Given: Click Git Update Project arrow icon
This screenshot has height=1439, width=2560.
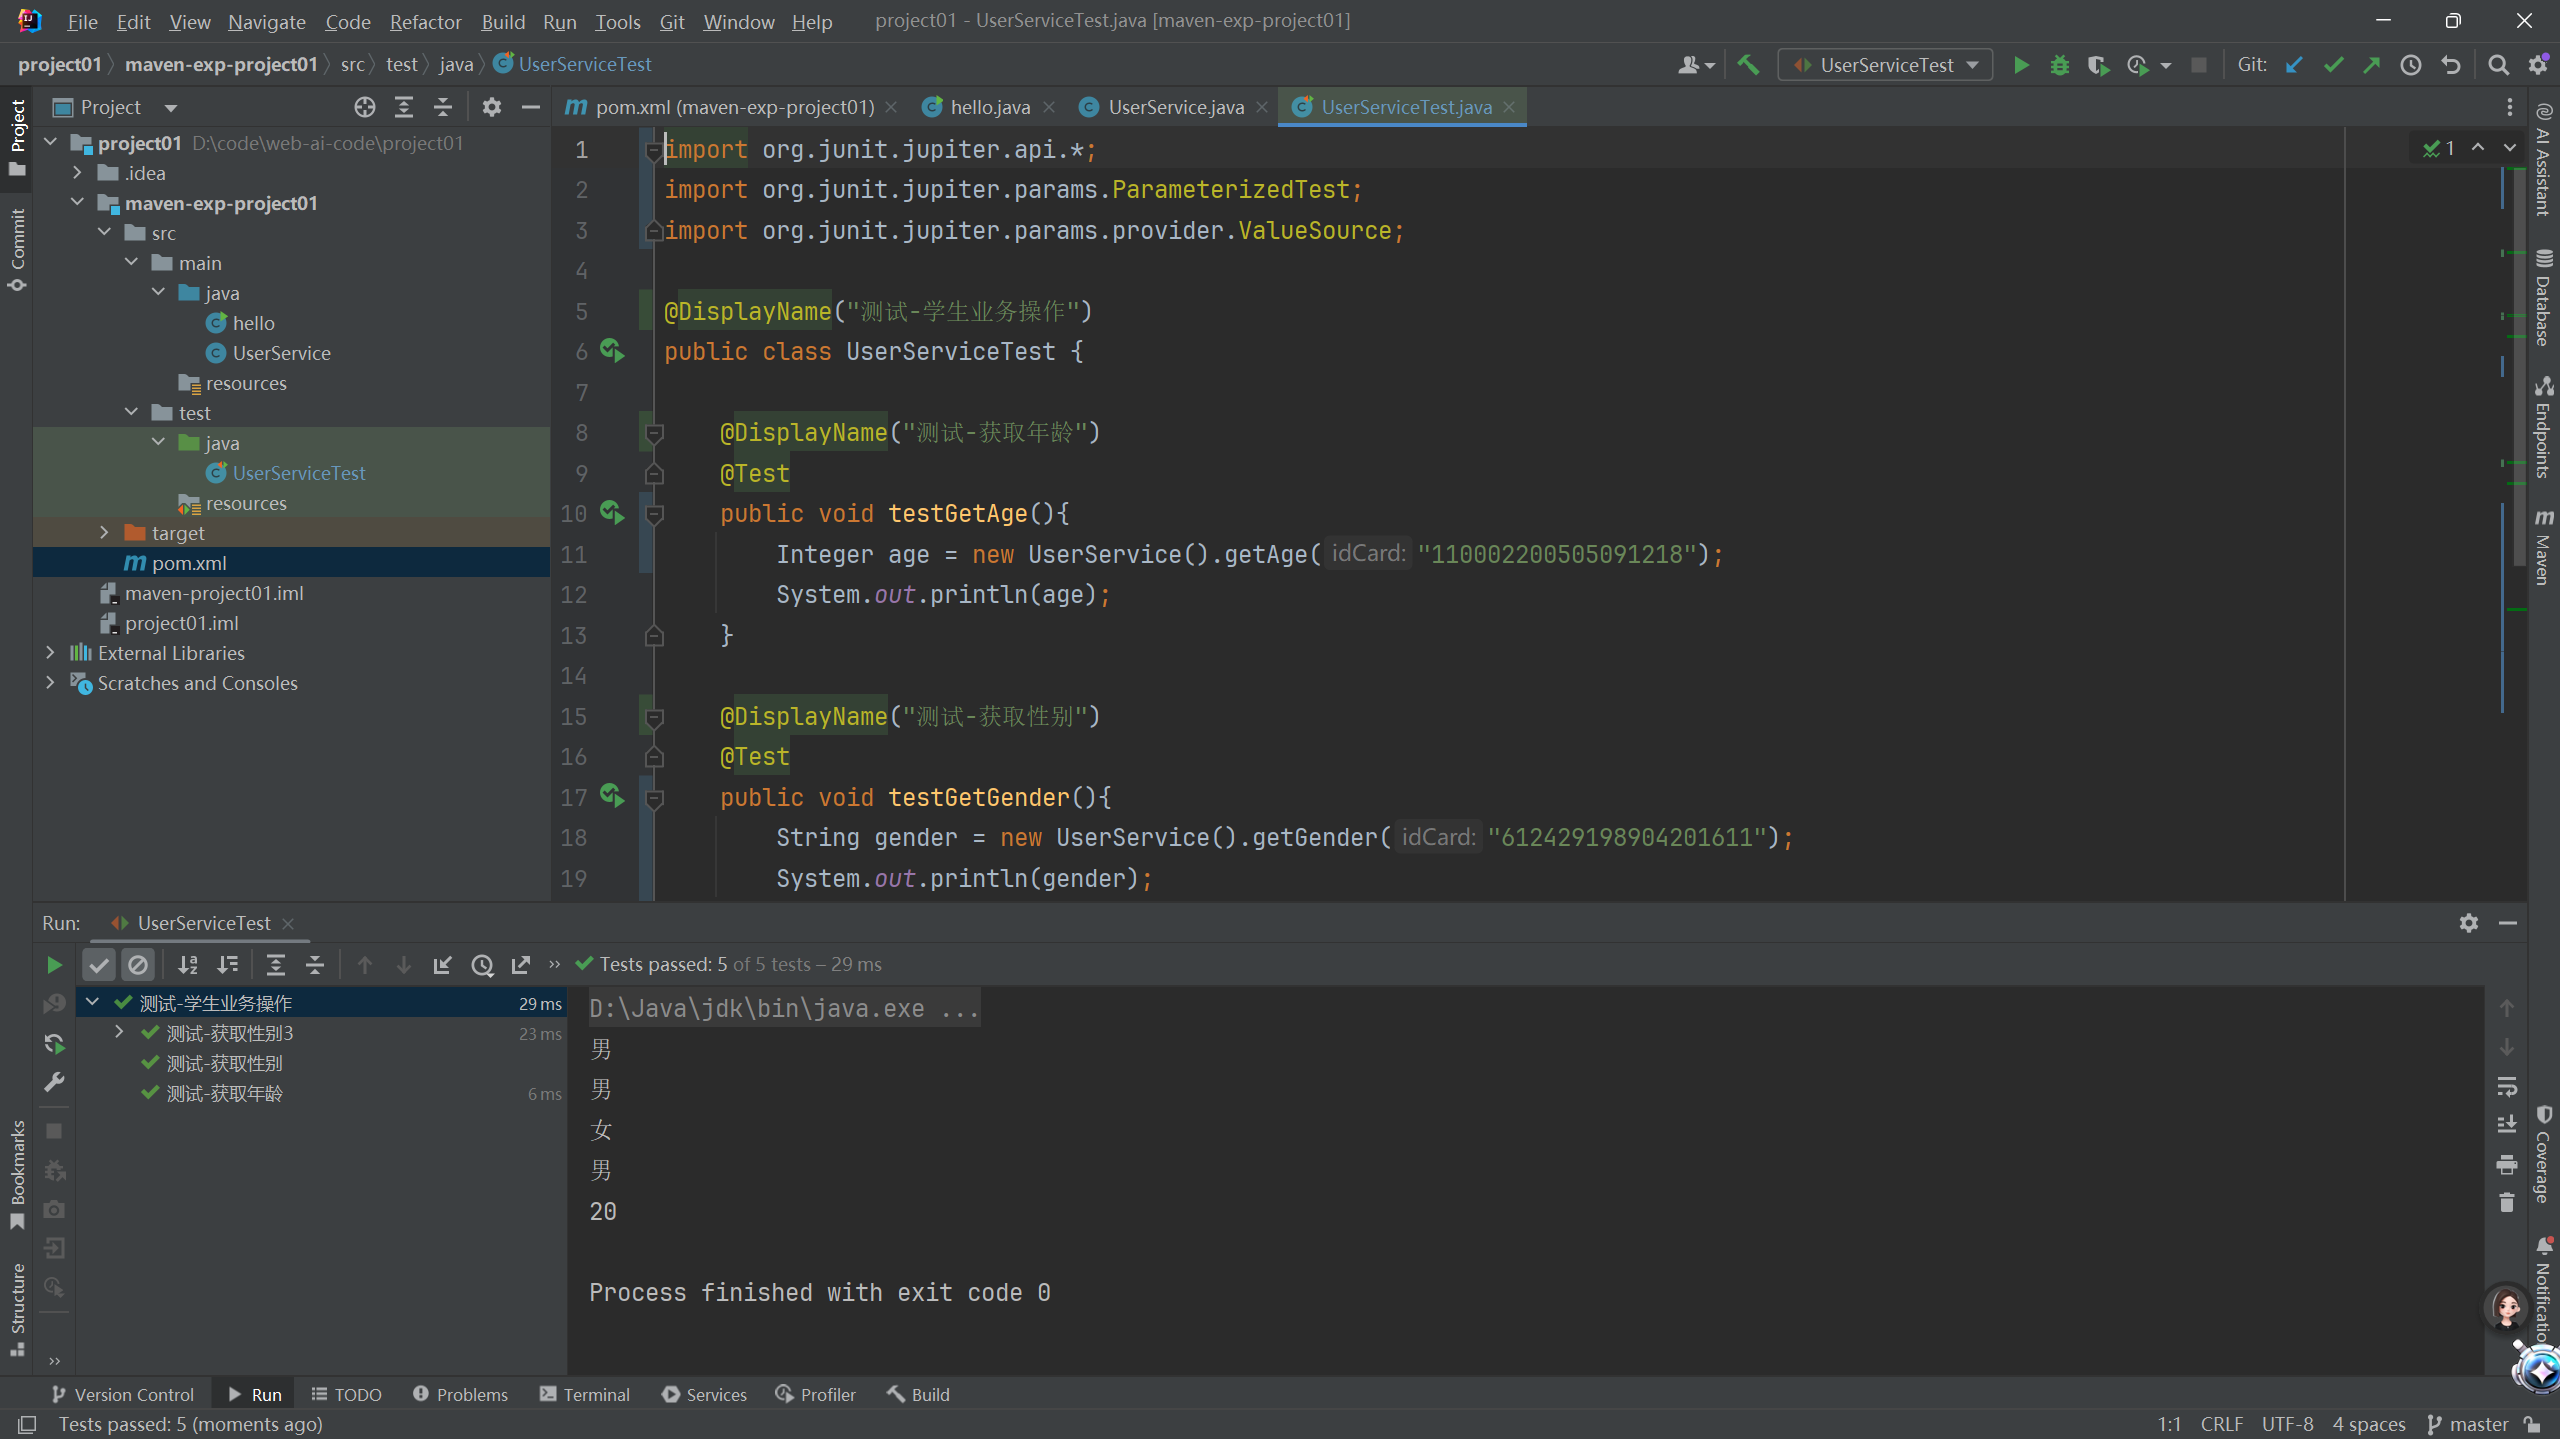Looking at the screenshot, I should point(2294,65).
